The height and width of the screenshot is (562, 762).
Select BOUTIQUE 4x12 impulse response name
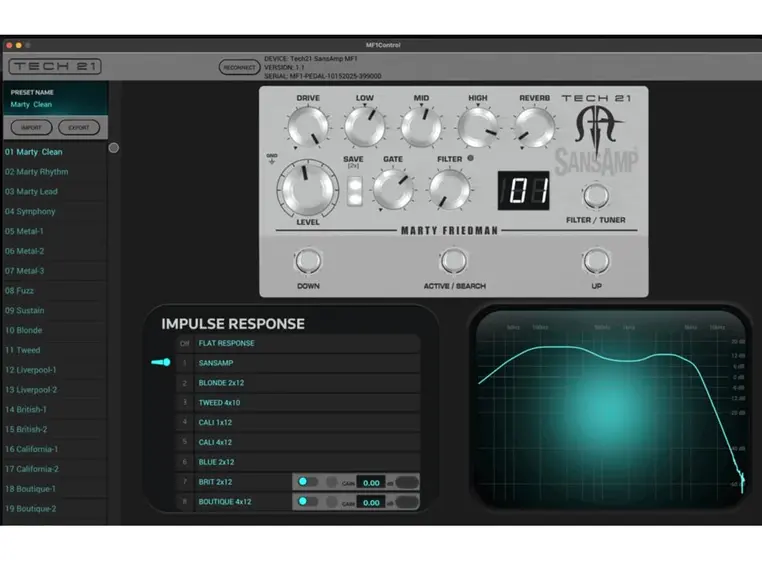coord(225,502)
